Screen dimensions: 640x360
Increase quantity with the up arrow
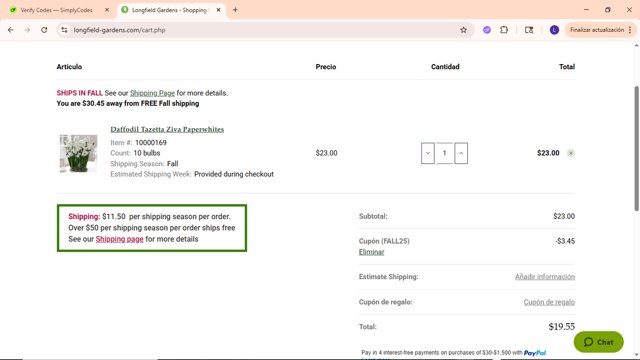coord(461,153)
